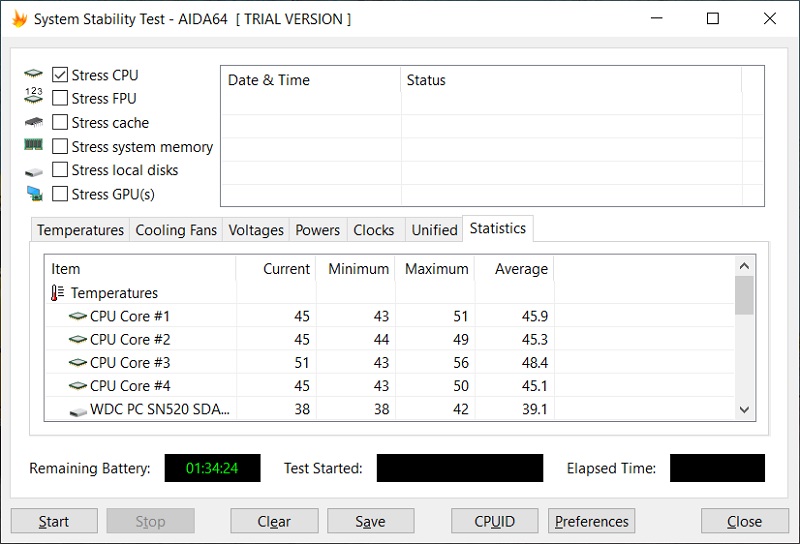This screenshot has height=544, width=800.
Task: Click the CPU chip icon beside Stress CPU
Action: [34, 73]
